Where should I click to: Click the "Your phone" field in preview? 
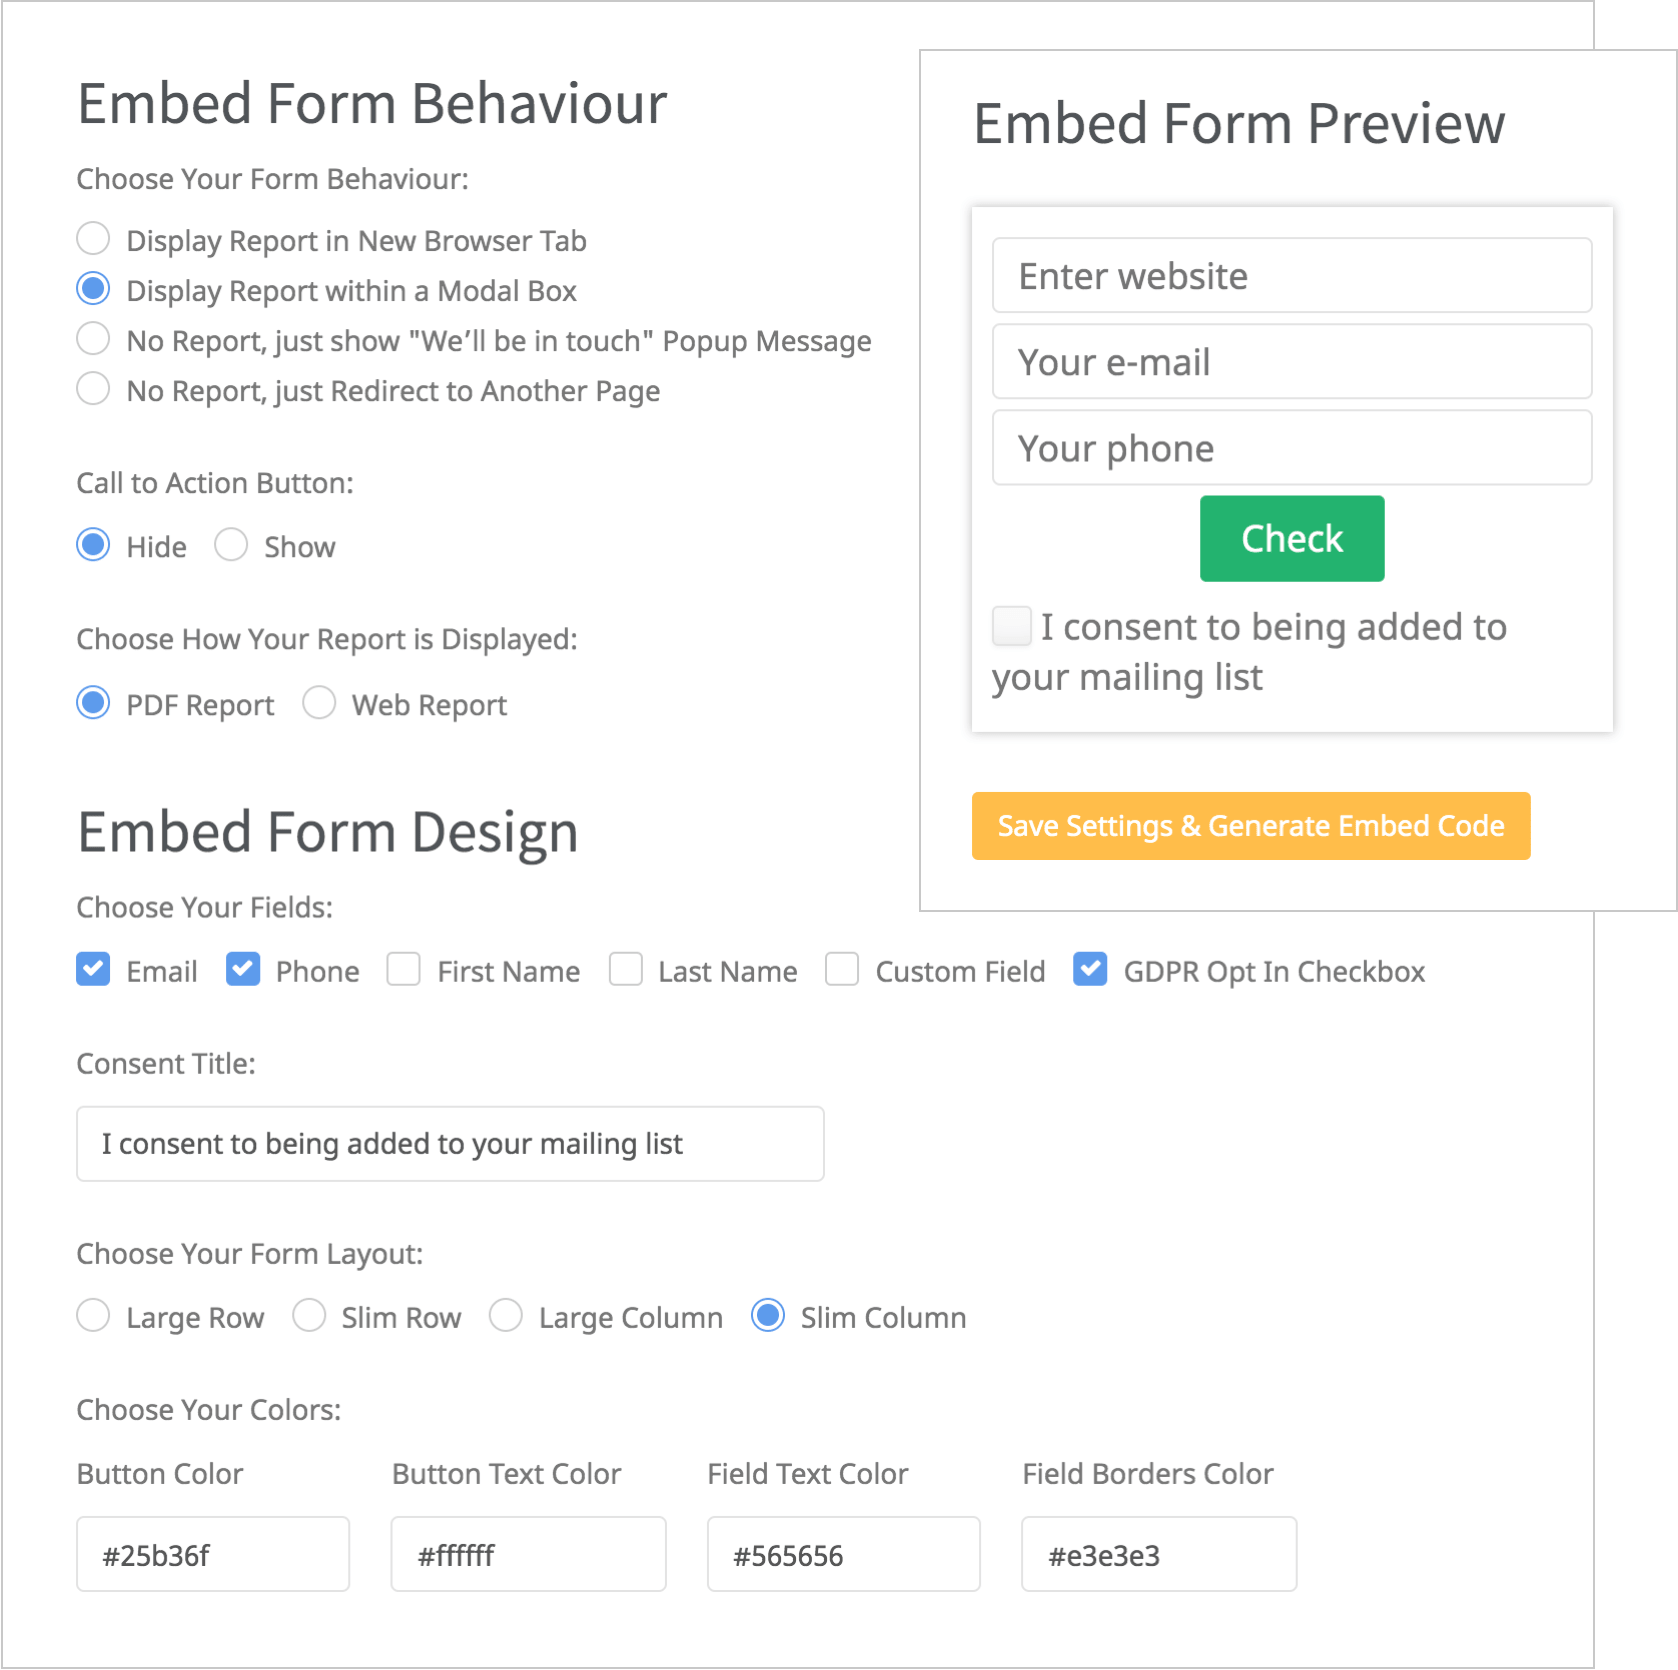[1291, 447]
